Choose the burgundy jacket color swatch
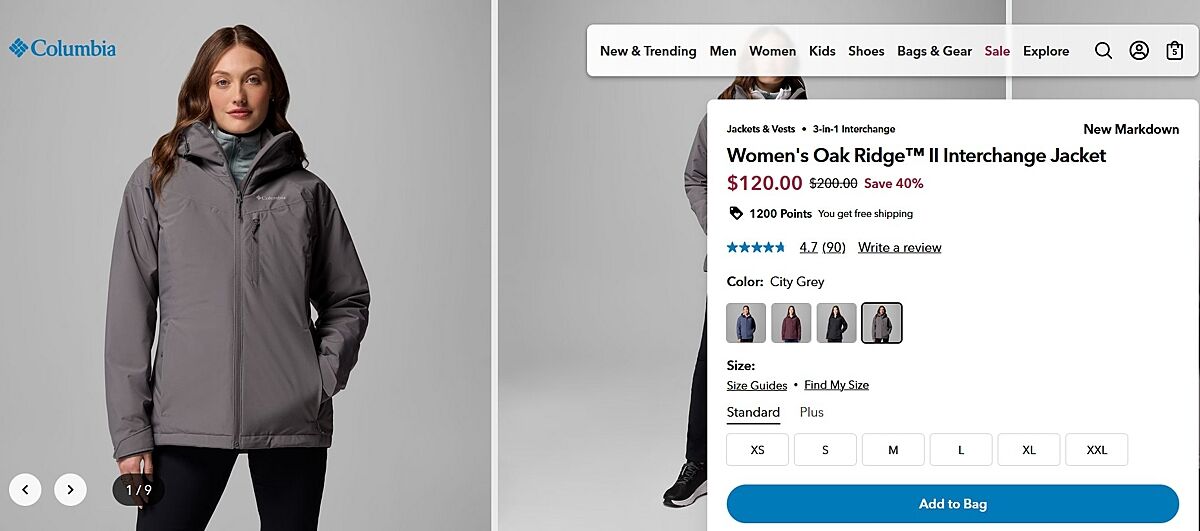Viewport: 1200px width, 531px height. coord(791,323)
